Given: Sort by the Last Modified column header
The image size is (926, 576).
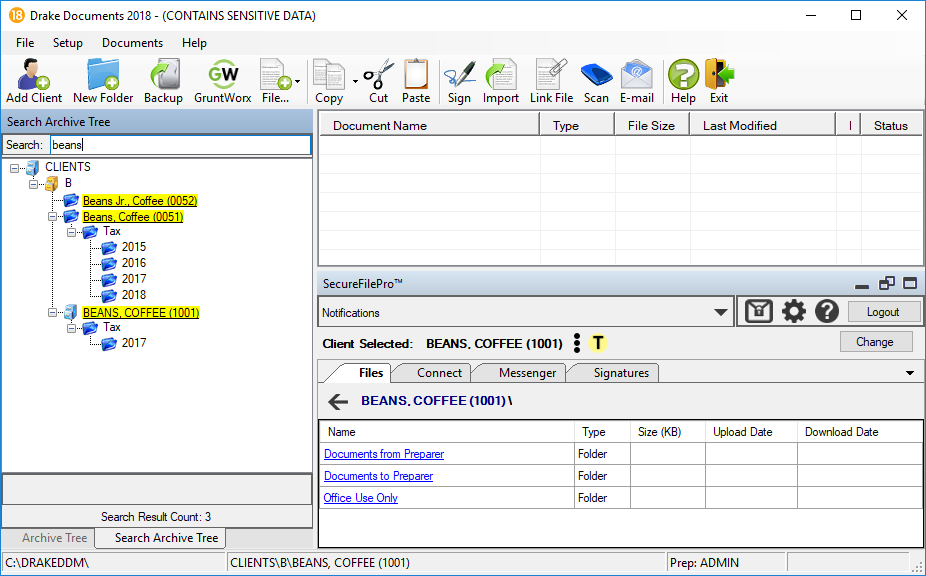Looking at the screenshot, I should tap(762, 125).
